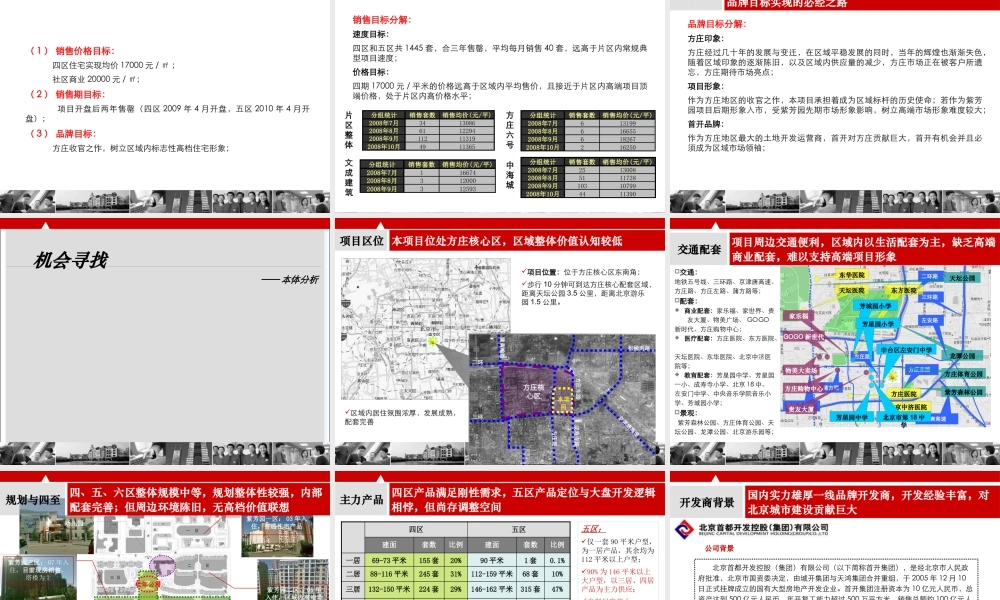Click the 文成建筑 table label
Image resolution: width=1000 pixels, height=600 pixels.
click(x=349, y=177)
